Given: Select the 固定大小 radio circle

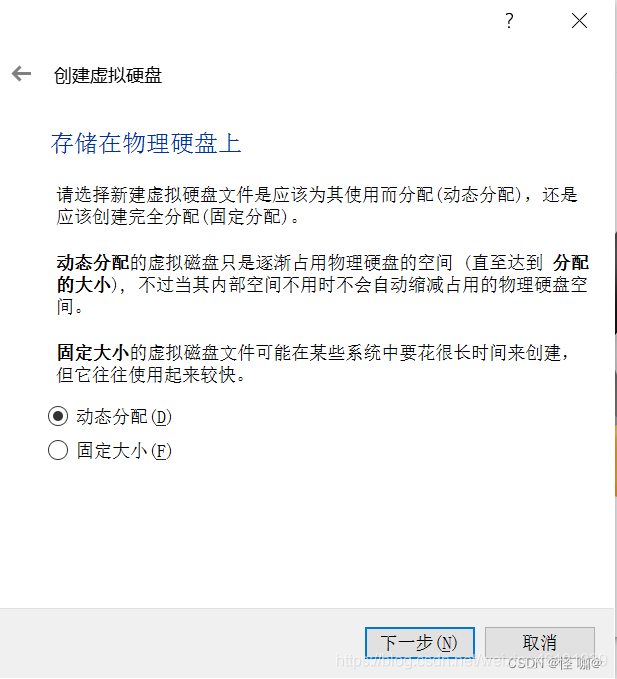Looking at the screenshot, I should pyautogui.click(x=58, y=450).
